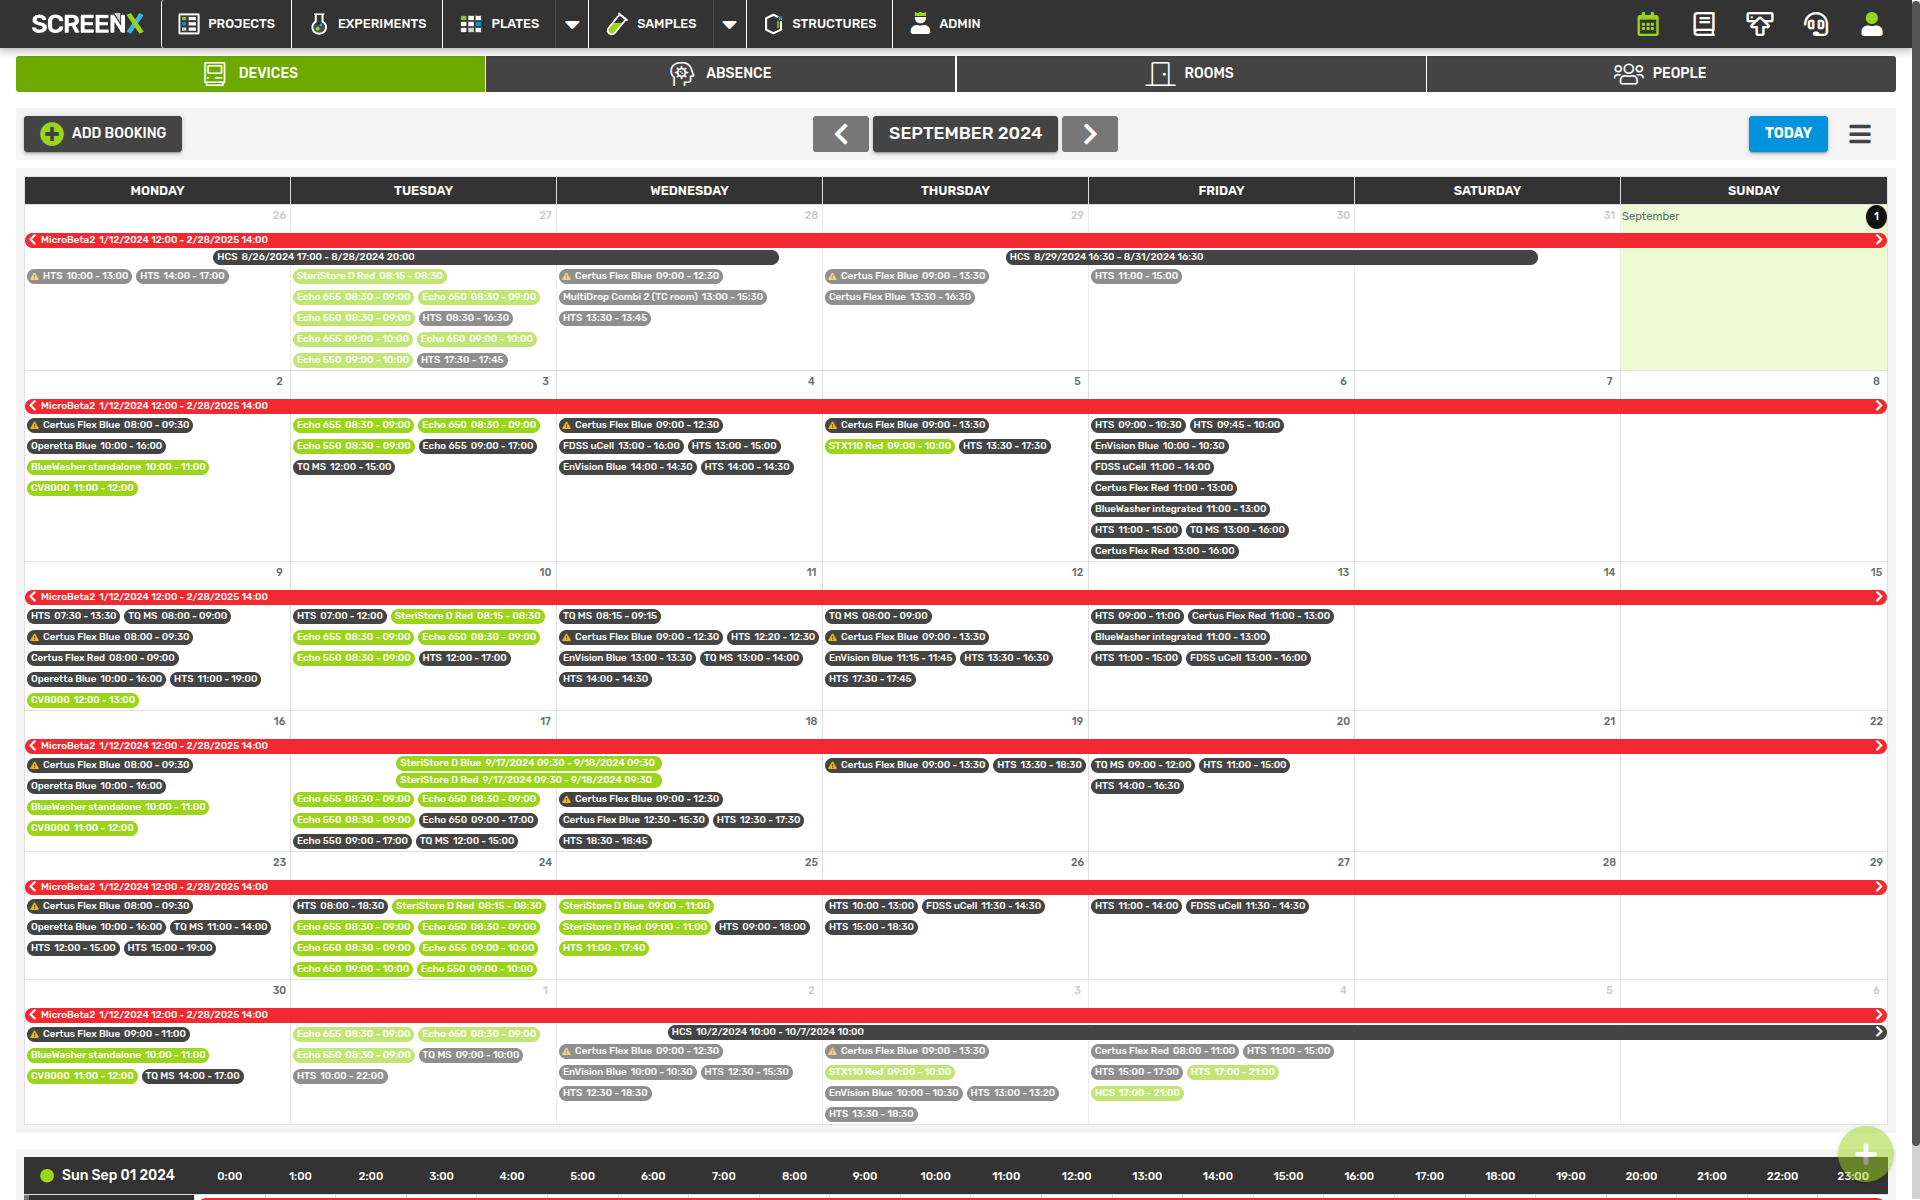Open the support headset icon
1920x1200 pixels.
click(x=1816, y=24)
